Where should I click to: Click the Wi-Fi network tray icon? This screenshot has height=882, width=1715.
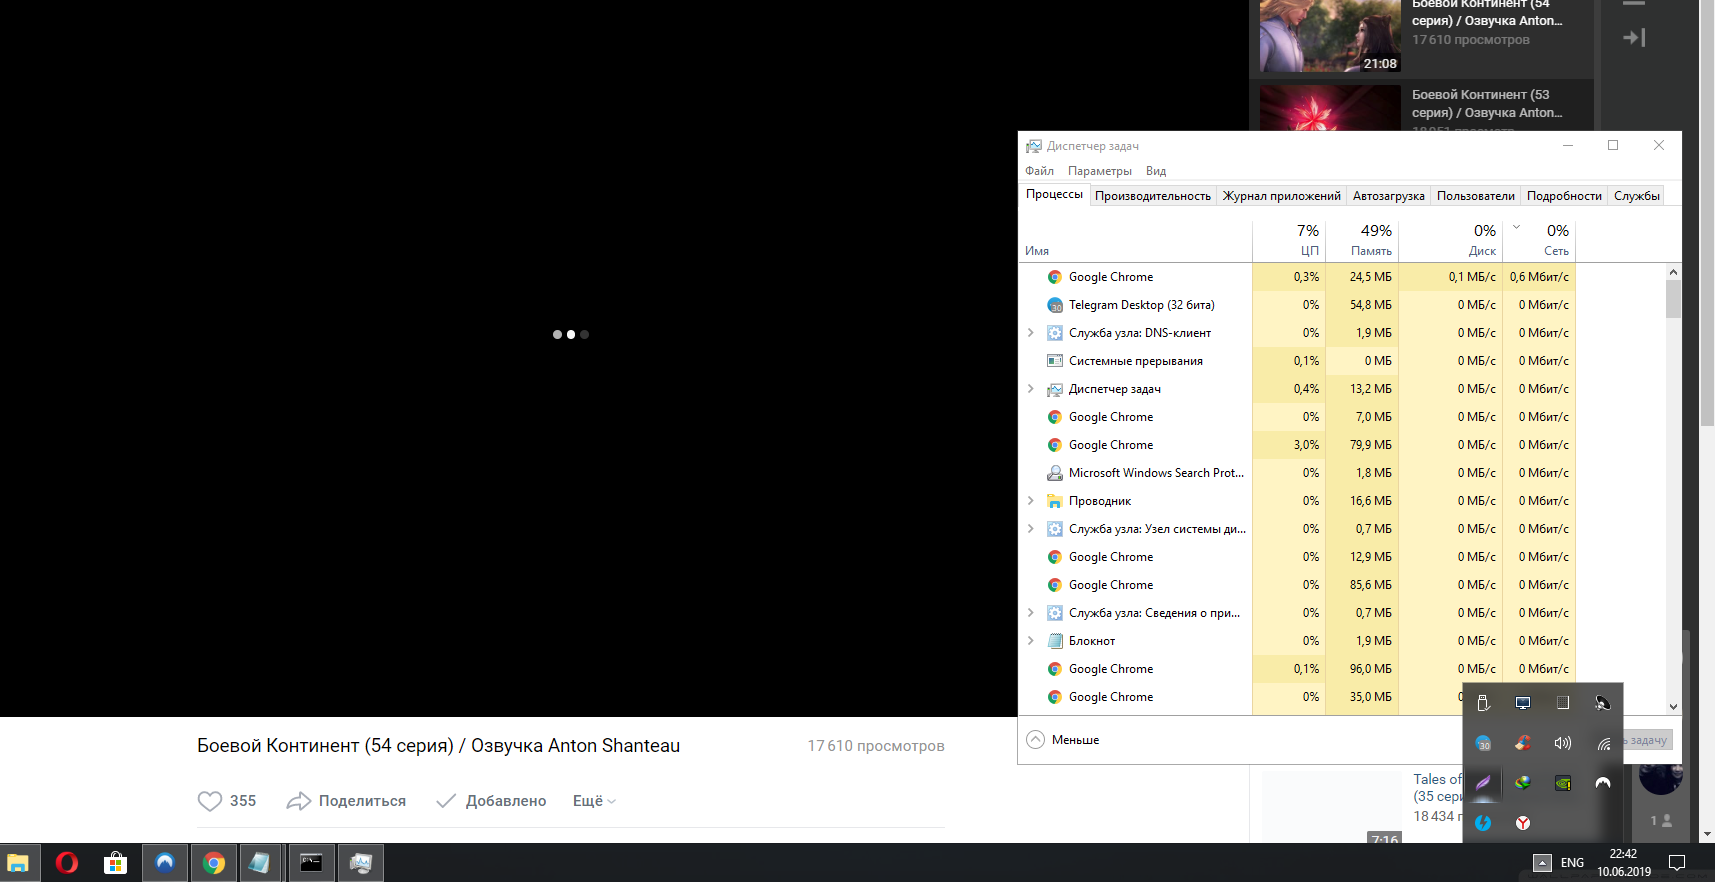click(1602, 743)
